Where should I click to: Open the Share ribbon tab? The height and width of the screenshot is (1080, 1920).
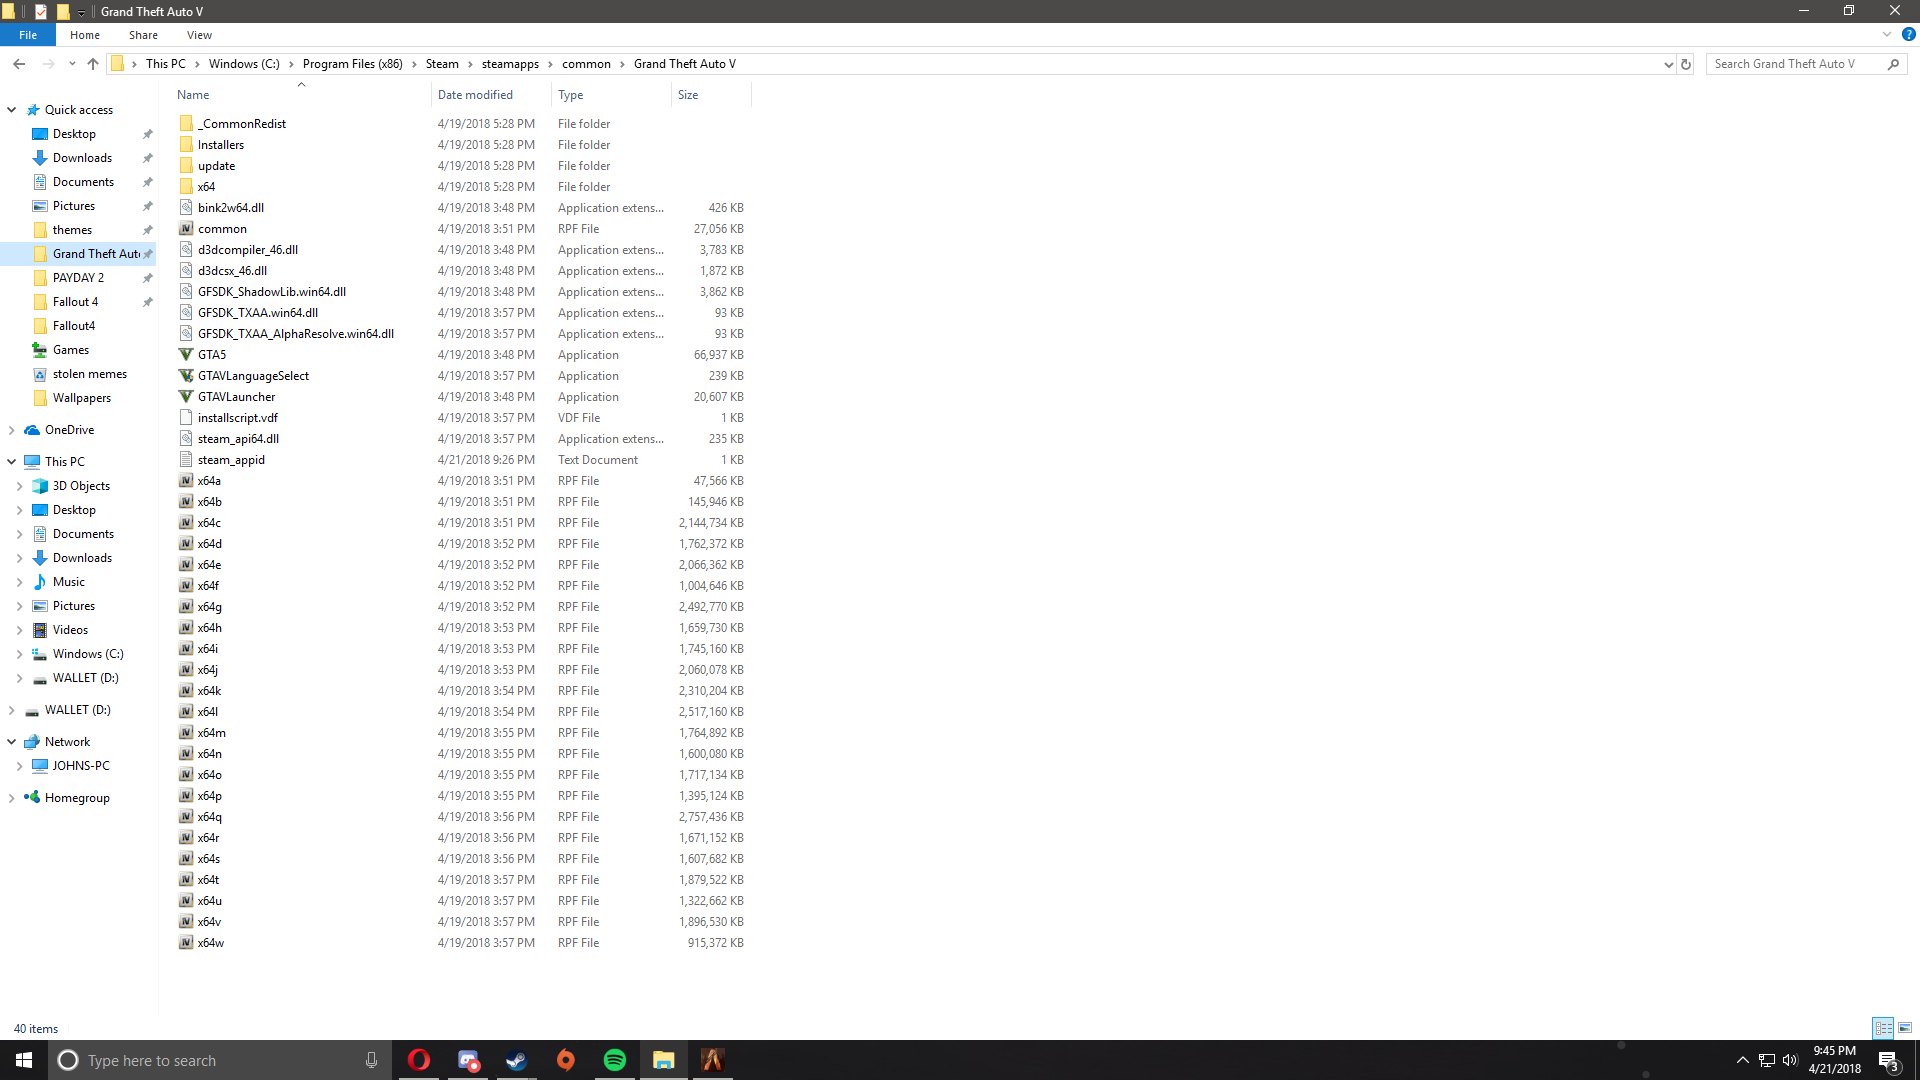click(143, 35)
